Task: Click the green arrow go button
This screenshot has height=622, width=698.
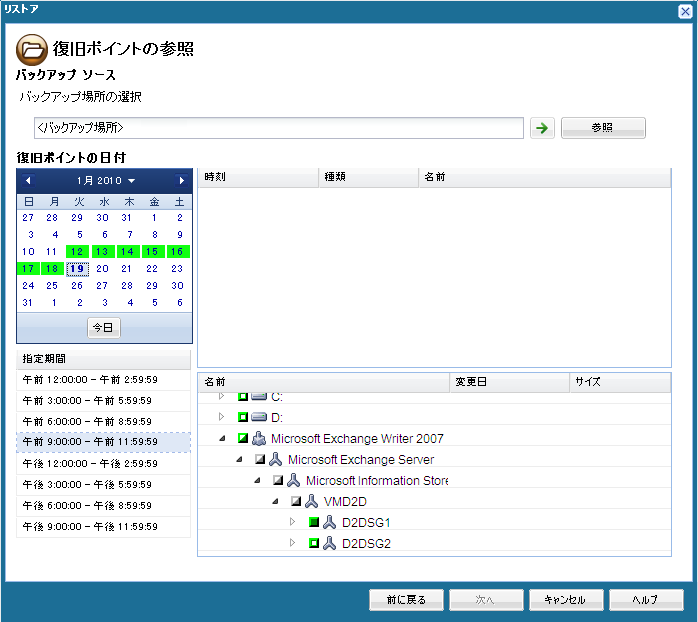Action: pos(541,129)
